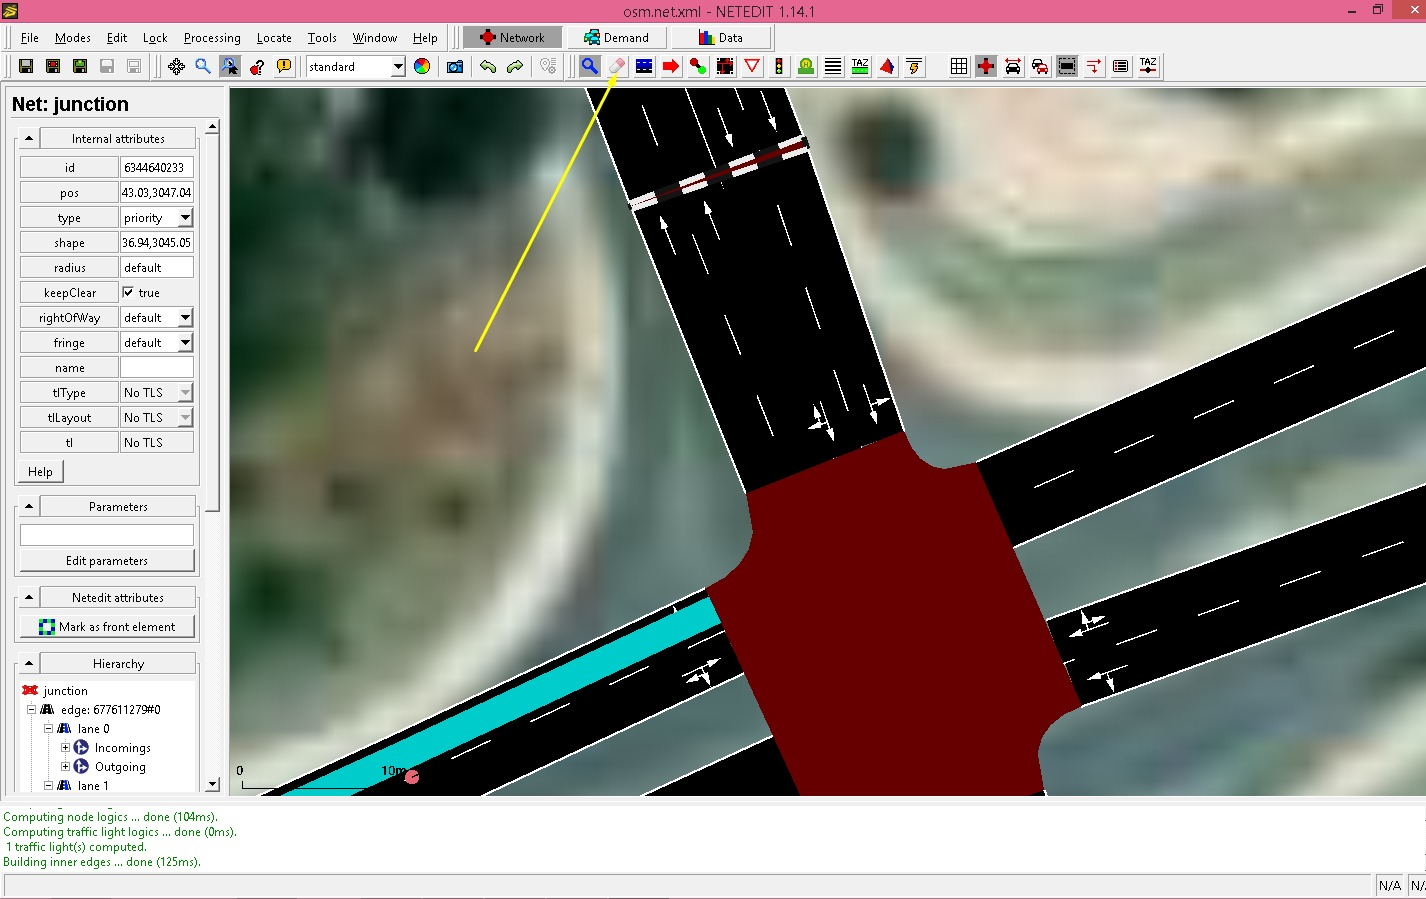This screenshot has height=899, width=1426.
Task: Switch to Move mode red arrow
Action: (671, 66)
